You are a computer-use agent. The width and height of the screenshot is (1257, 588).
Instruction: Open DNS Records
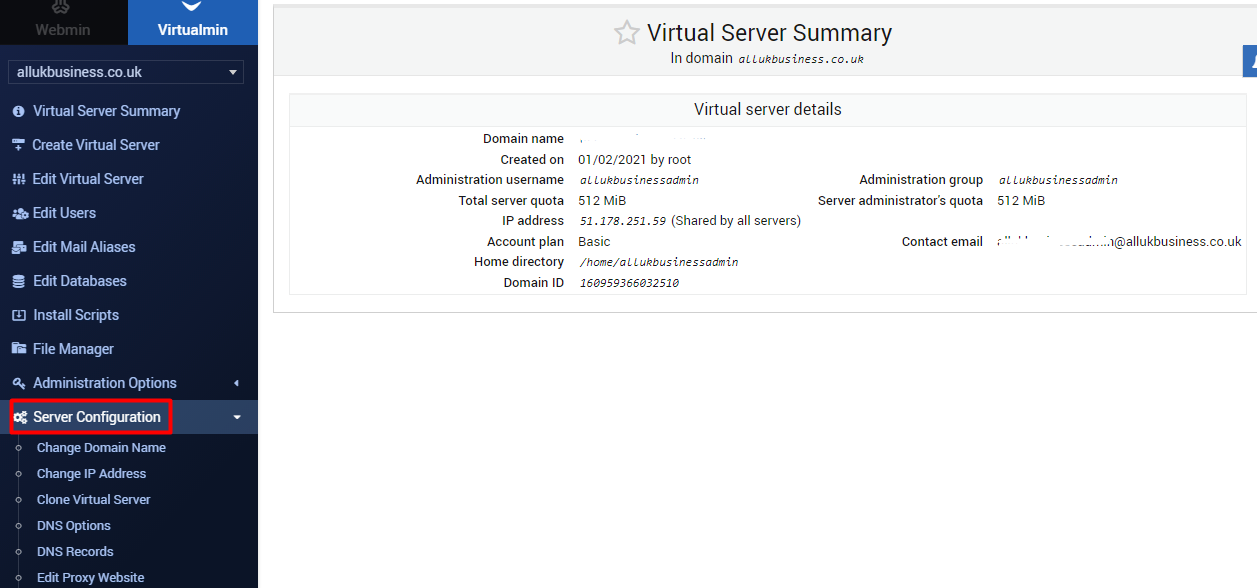point(75,552)
